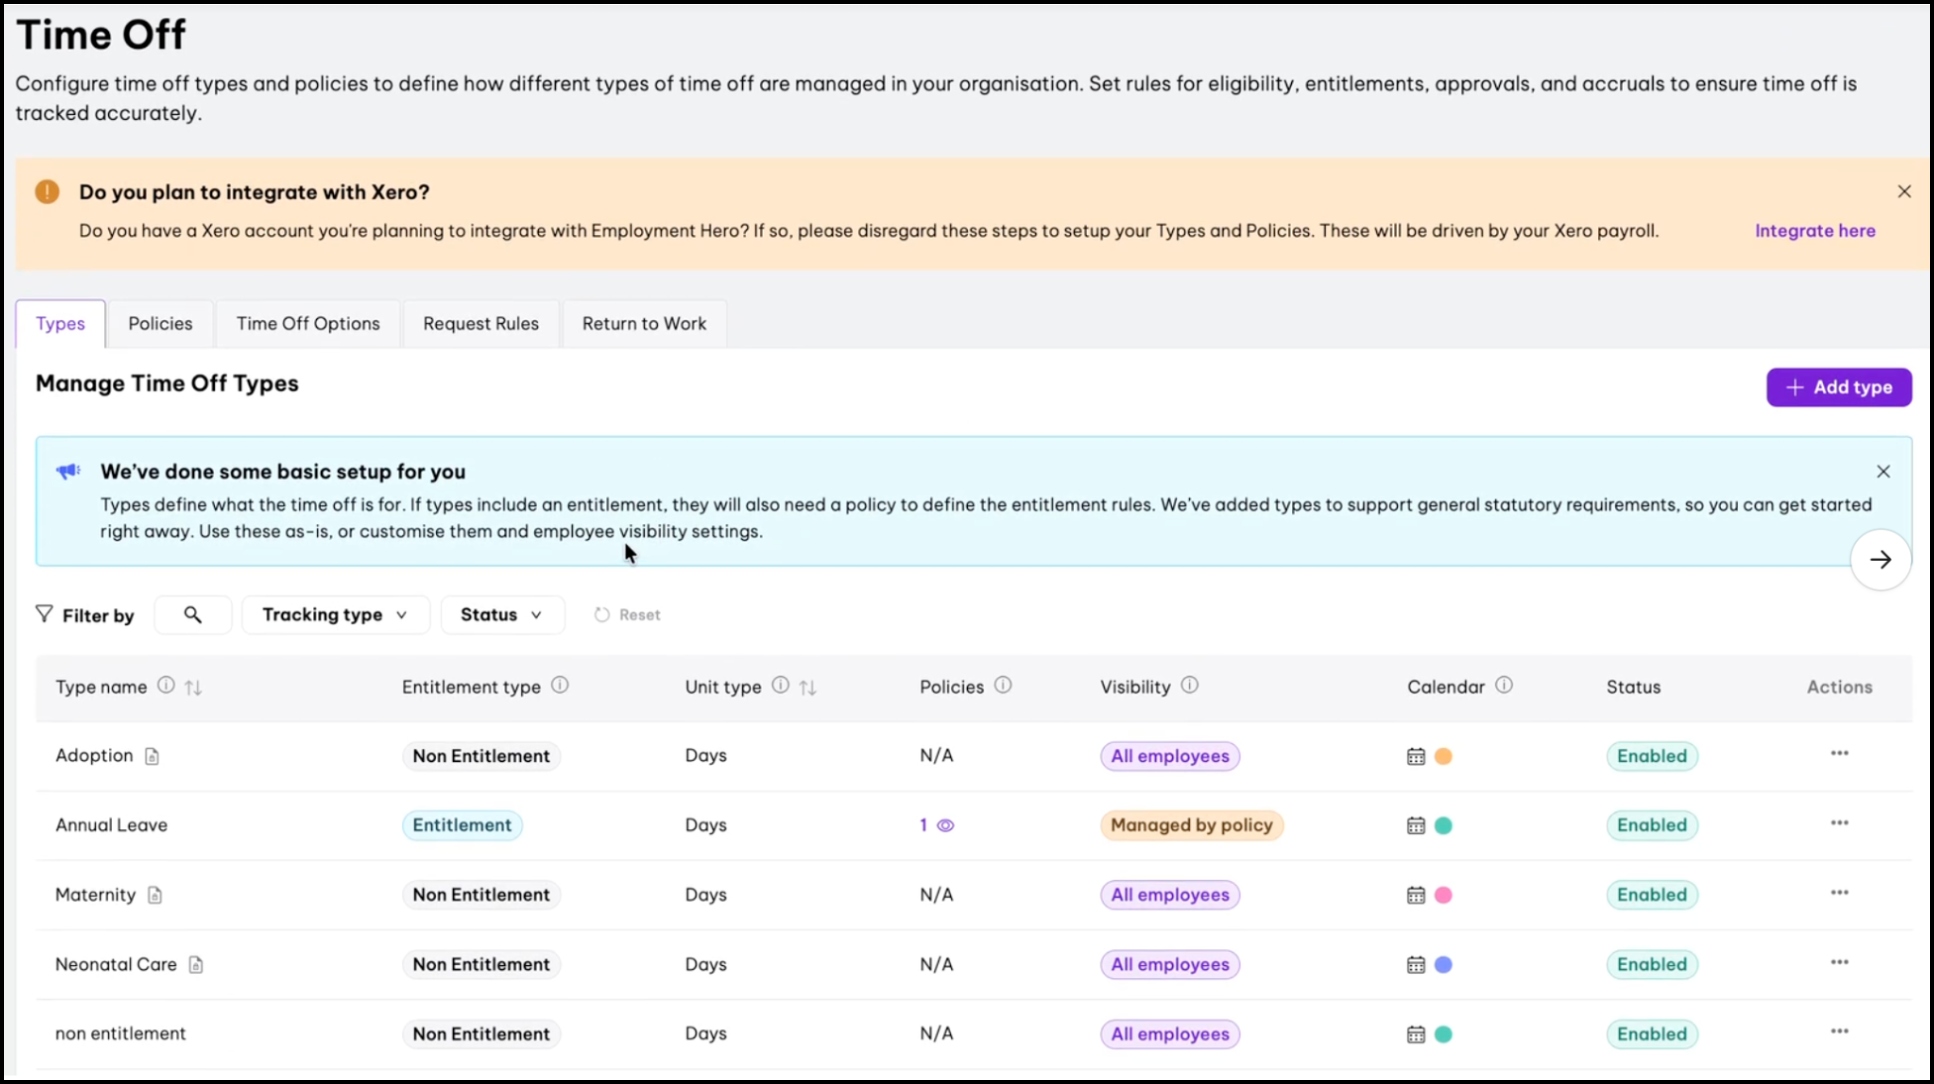This screenshot has height=1084, width=1934.
Task: View Annual Leave policies eye icon
Action: 945,826
